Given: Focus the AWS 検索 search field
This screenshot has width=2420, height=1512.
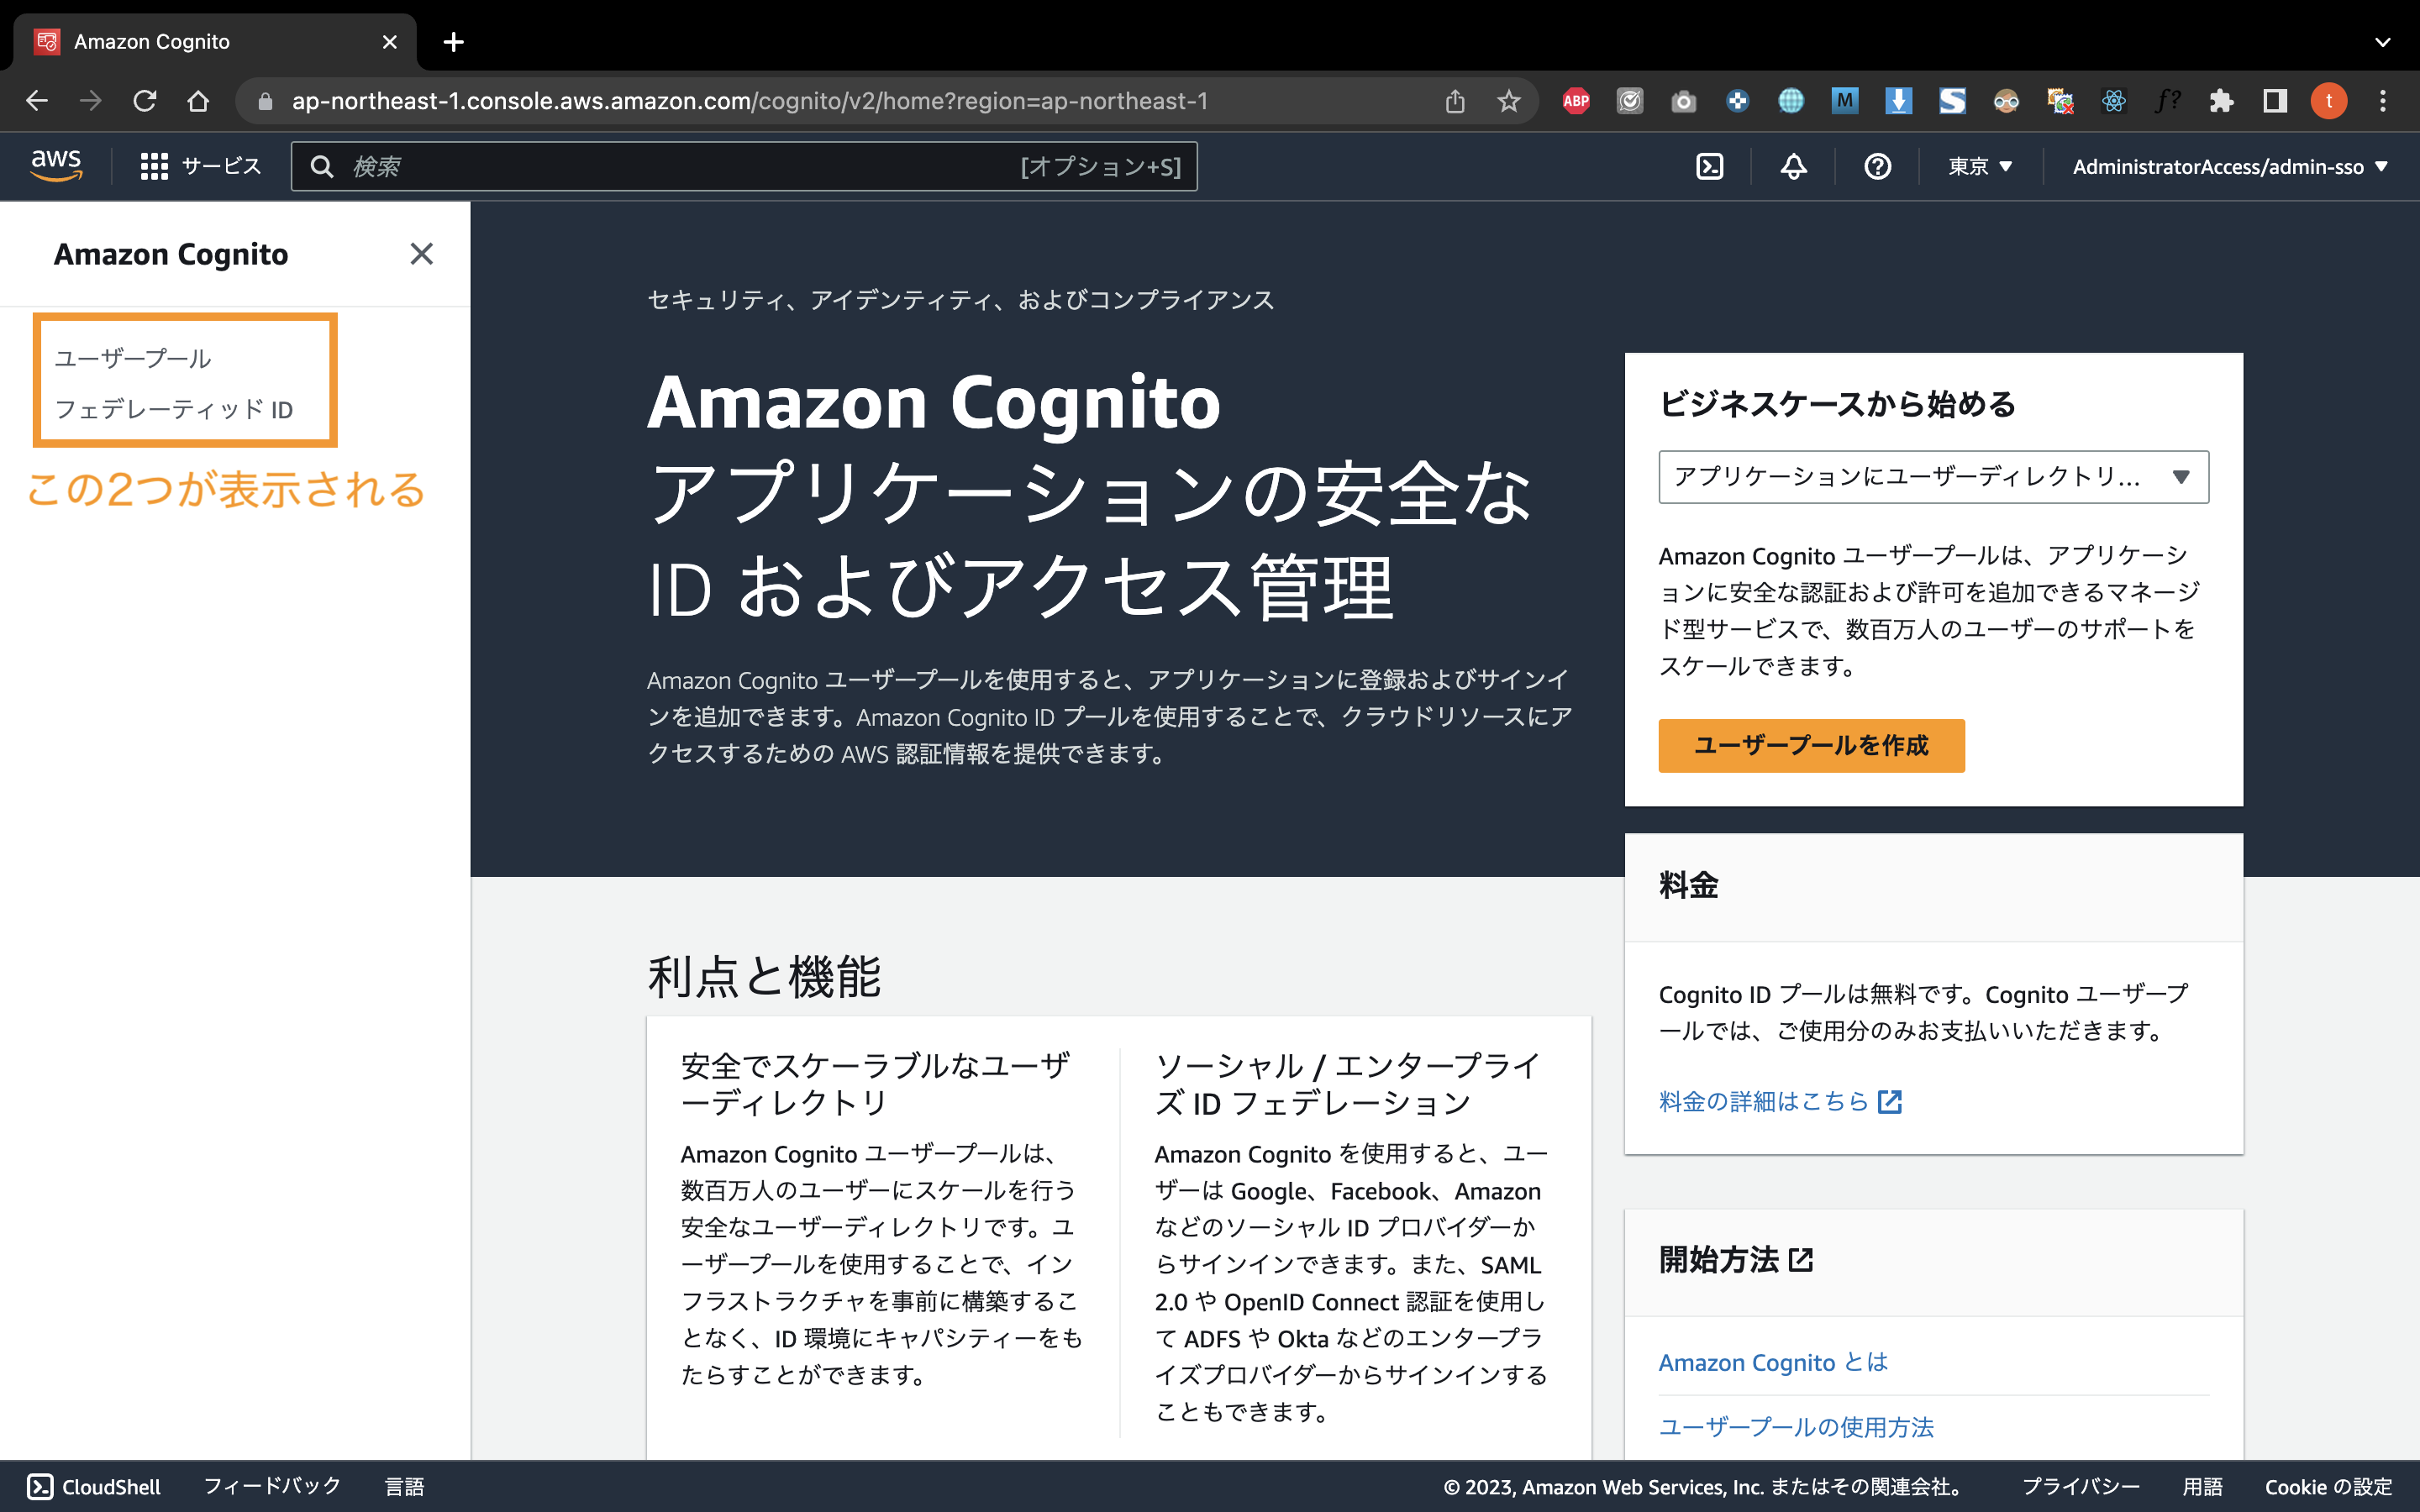Looking at the screenshot, I should click(680, 166).
